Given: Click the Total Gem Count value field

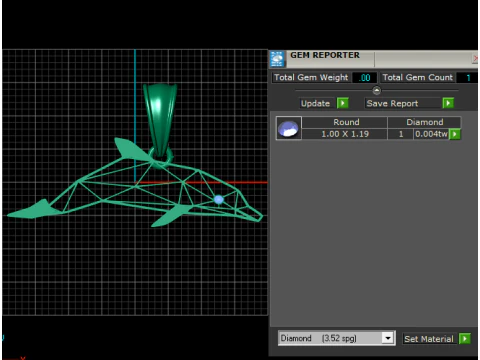Looking at the screenshot, I should 468,78.
